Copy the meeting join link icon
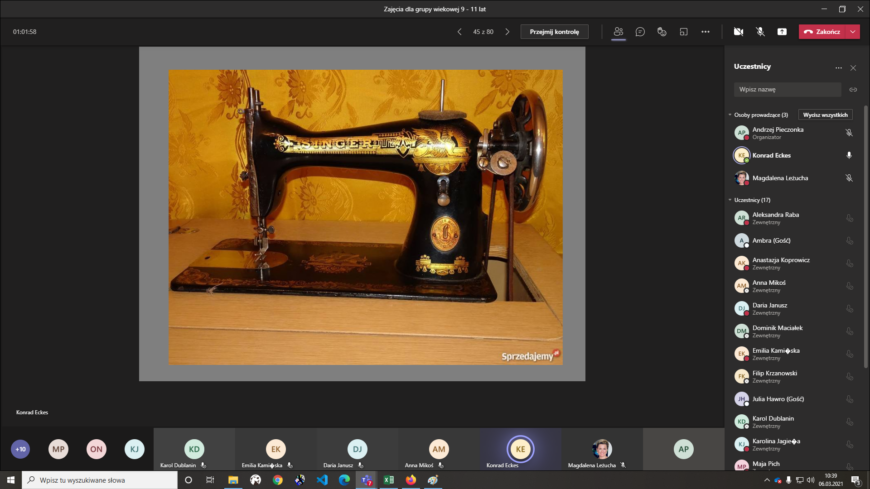Image resolution: width=870 pixels, height=489 pixels. [853, 89]
